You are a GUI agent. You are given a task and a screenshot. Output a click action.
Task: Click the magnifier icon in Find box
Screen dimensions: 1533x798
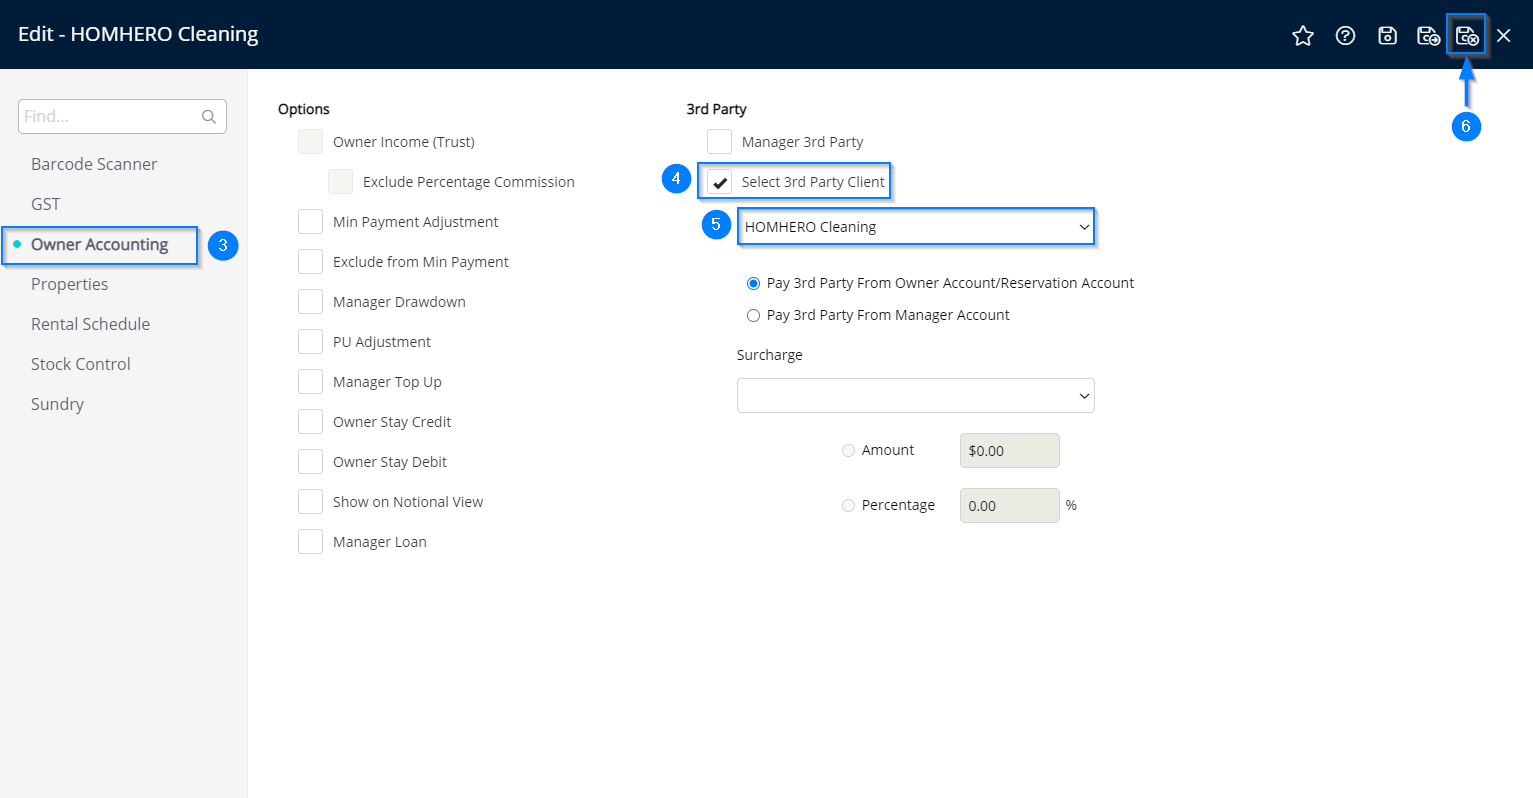coord(209,117)
